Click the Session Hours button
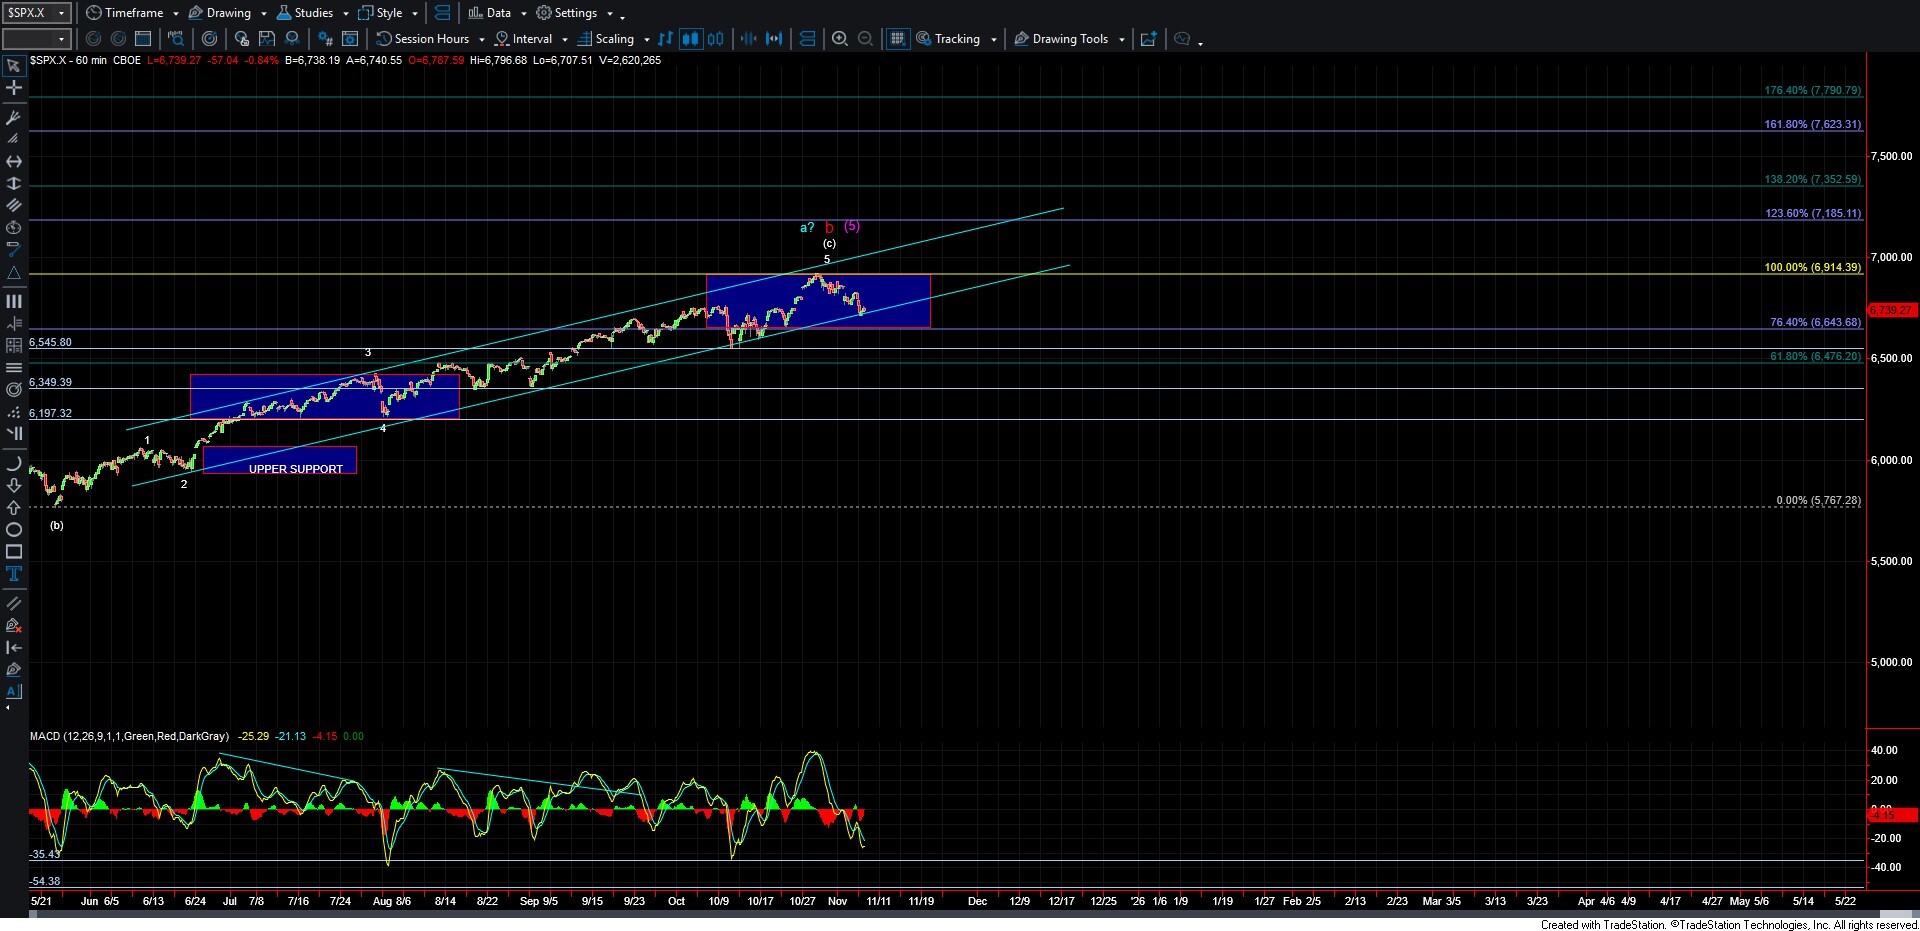Screen dimensions: 1920x931 [x=430, y=39]
